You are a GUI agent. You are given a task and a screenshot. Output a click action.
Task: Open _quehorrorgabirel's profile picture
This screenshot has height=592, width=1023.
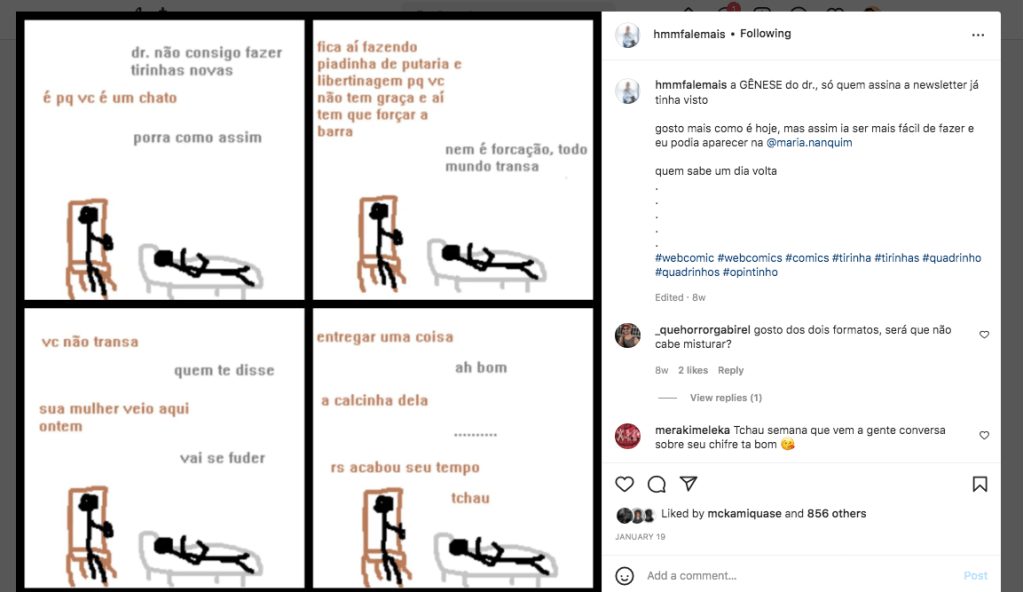point(628,335)
